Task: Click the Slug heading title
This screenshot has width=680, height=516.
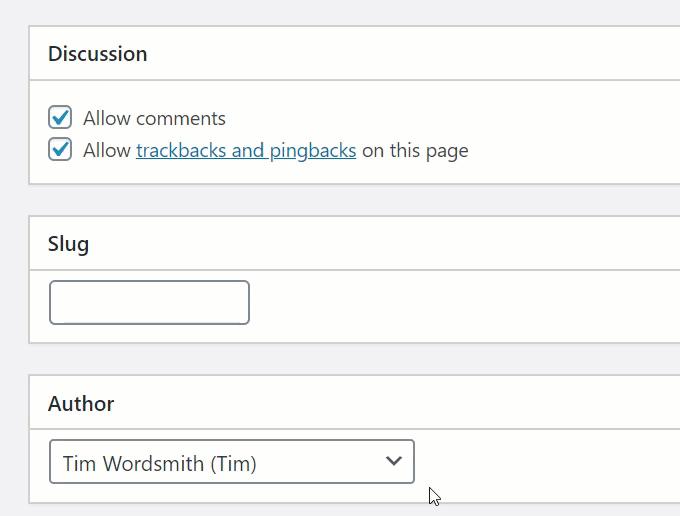Action: click(69, 244)
